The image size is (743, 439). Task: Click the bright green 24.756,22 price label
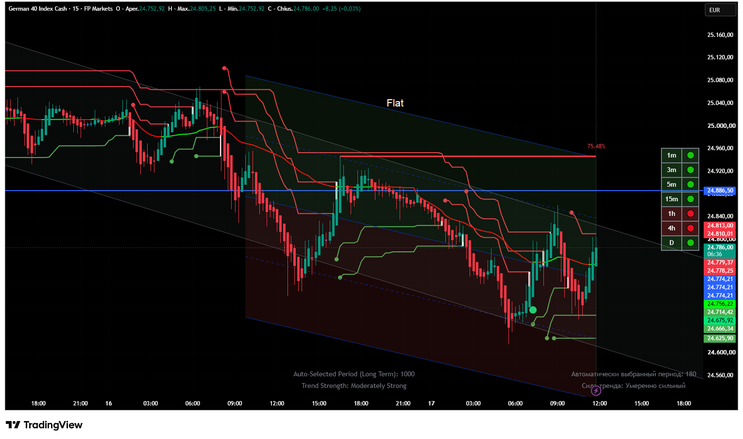point(720,304)
